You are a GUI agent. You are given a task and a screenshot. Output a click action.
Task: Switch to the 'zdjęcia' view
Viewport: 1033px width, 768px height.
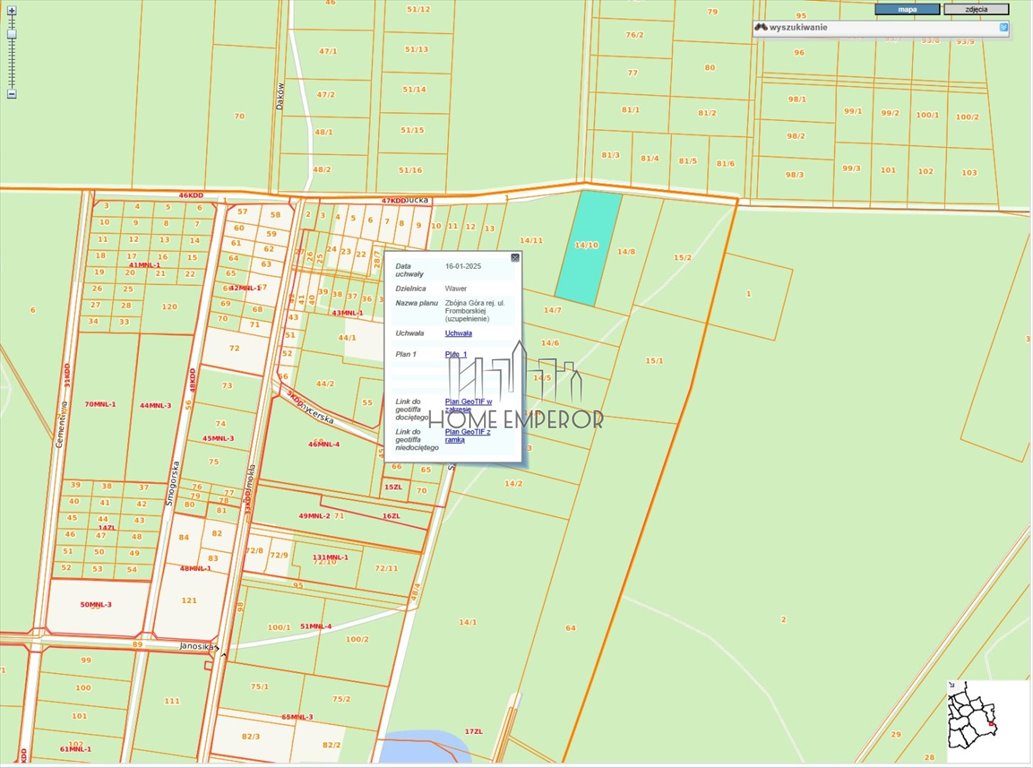[x=976, y=9]
